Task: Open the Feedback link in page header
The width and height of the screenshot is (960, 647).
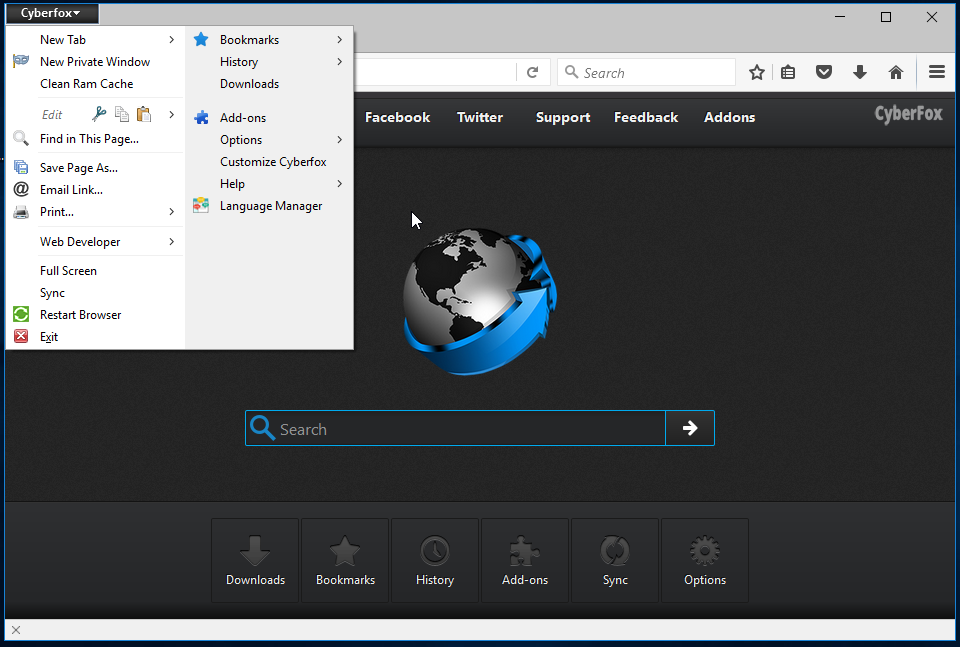Action: tap(646, 117)
